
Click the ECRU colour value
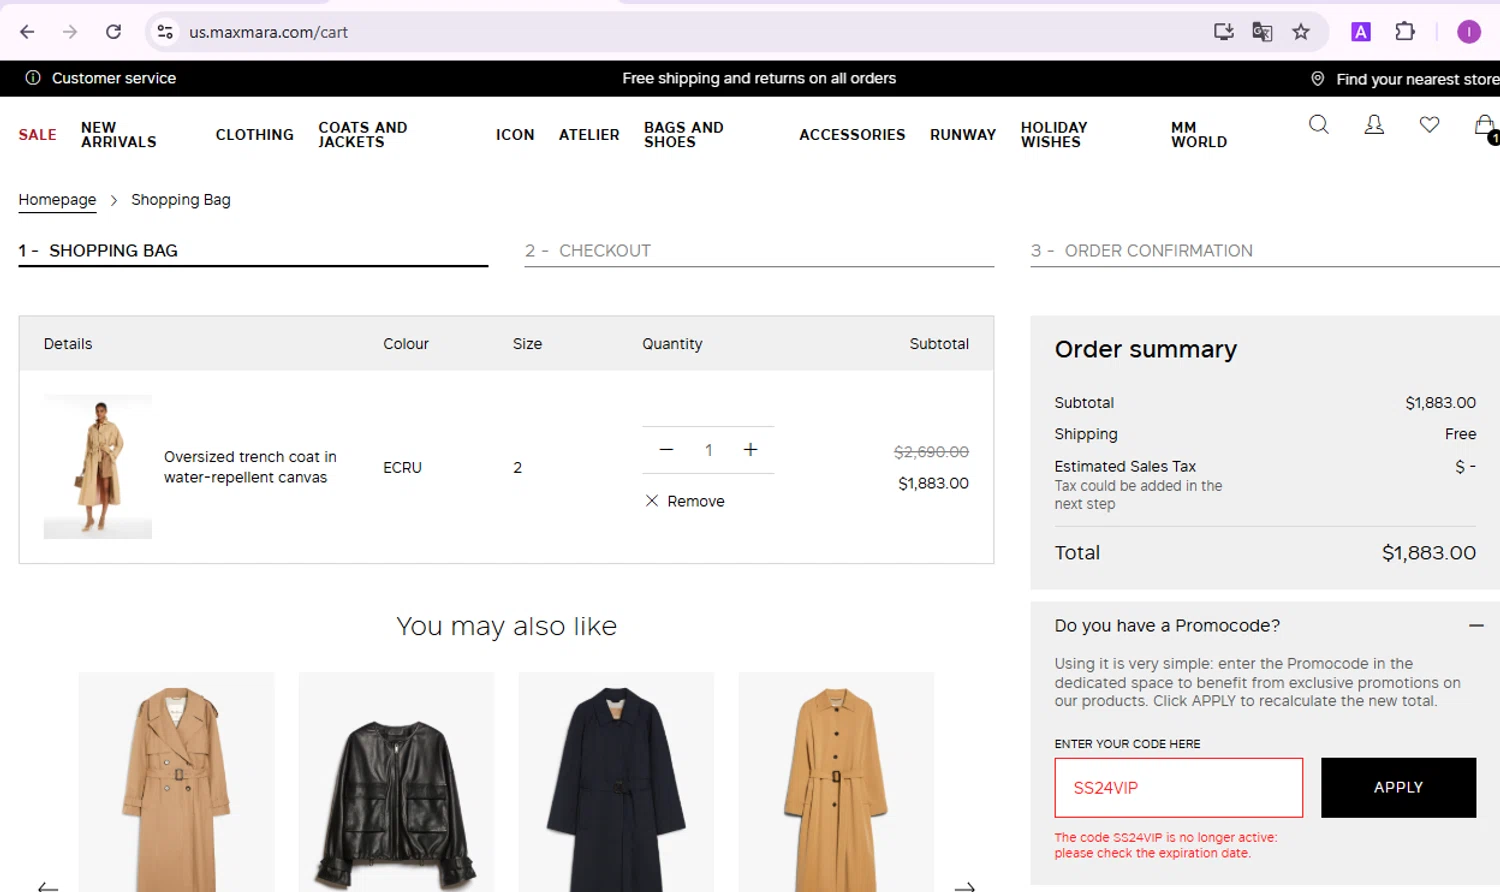pos(402,468)
